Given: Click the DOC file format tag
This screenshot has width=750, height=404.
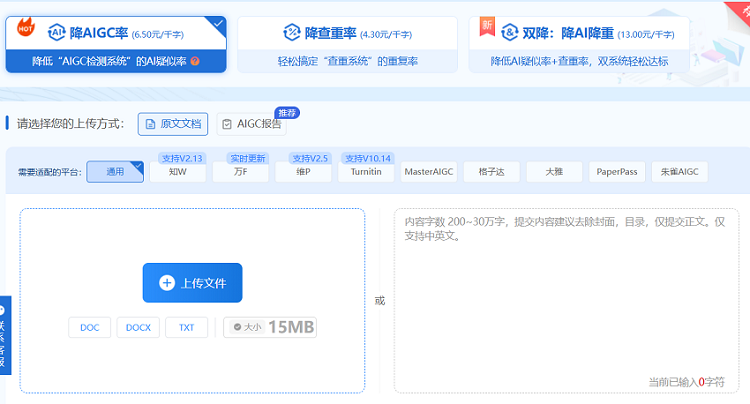Looking at the screenshot, I should [x=89, y=328].
